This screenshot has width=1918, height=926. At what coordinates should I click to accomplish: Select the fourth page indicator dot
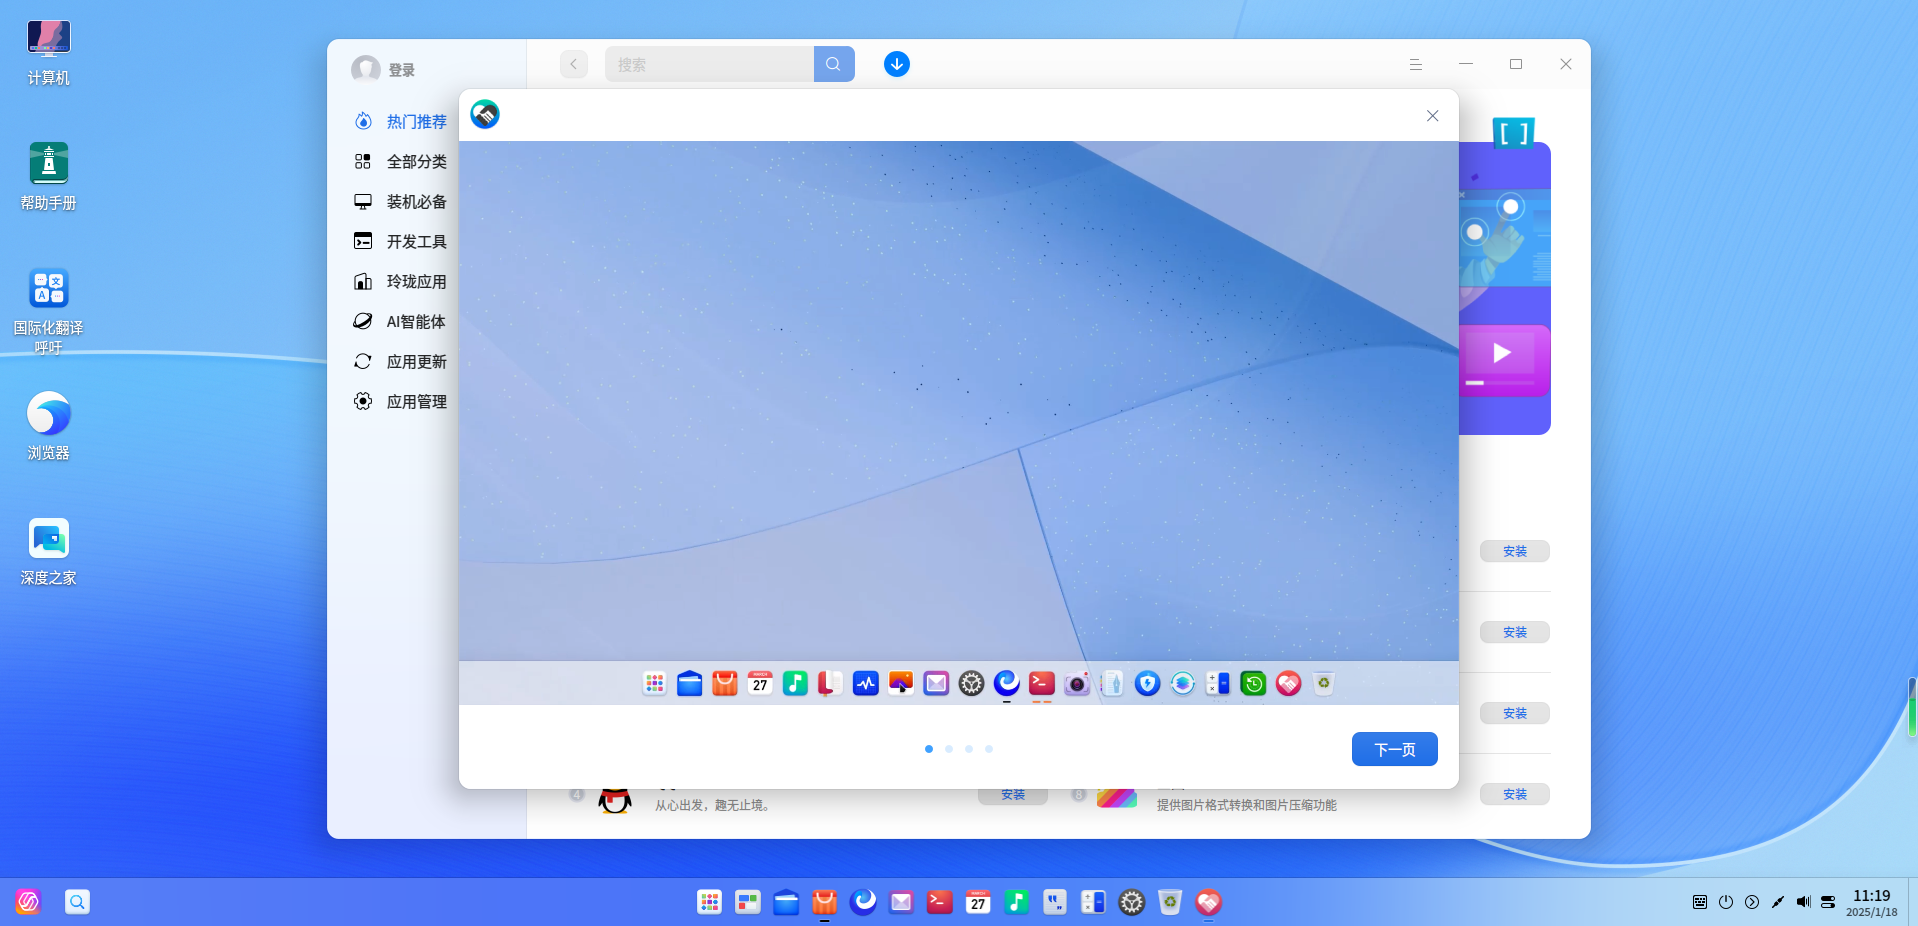tap(989, 749)
